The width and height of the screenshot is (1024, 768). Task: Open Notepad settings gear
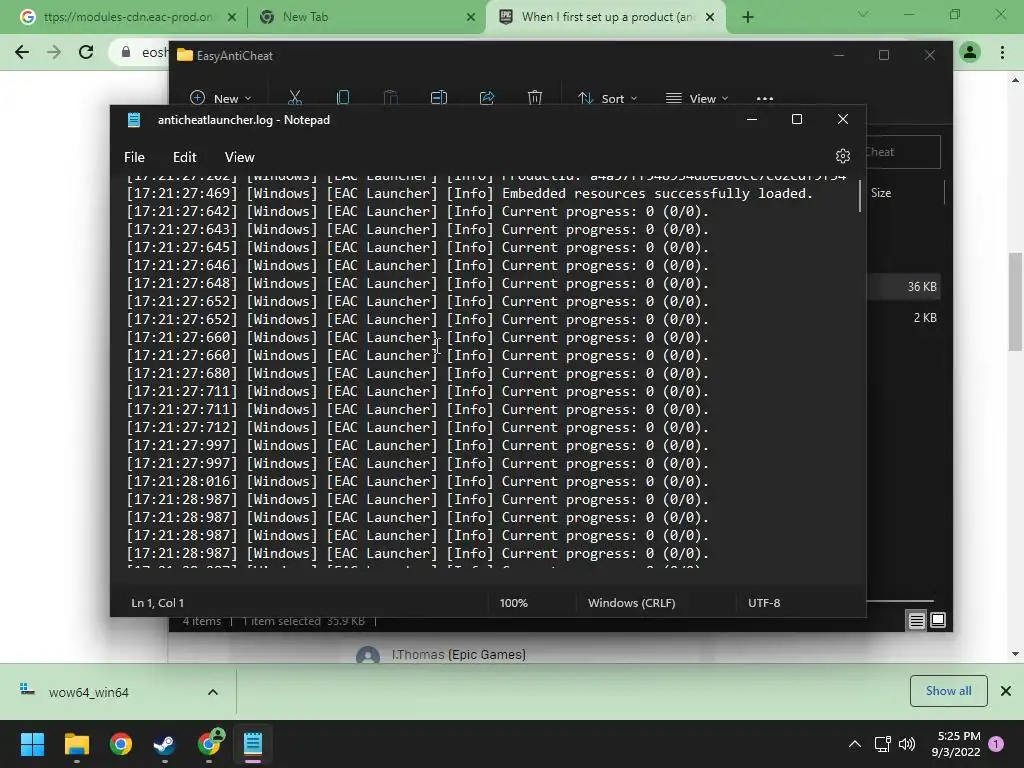(x=842, y=156)
